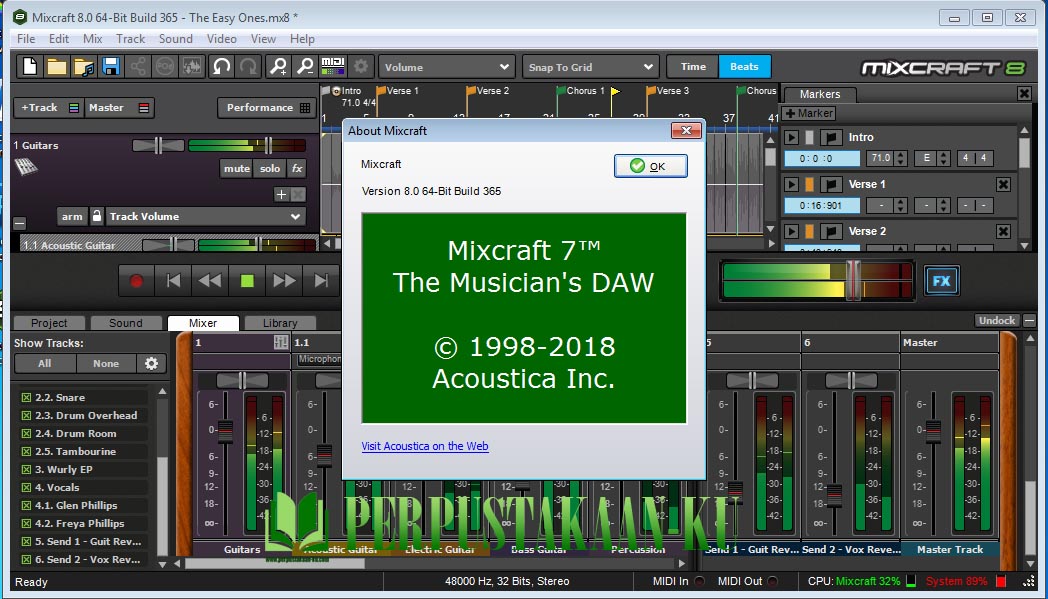The image size is (1048, 599).
Task: Click the share/publish icon in toolbar
Action: pyautogui.click(x=138, y=66)
